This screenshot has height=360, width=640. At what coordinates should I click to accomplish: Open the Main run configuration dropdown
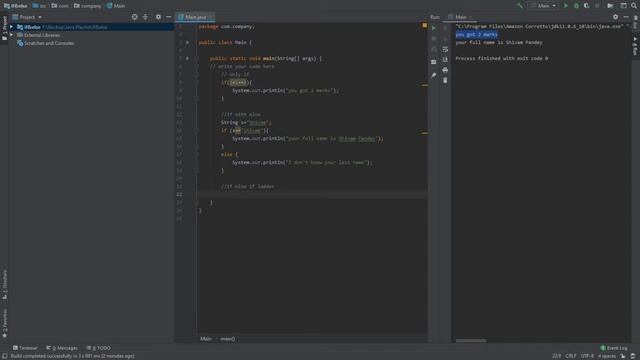(543, 6)
